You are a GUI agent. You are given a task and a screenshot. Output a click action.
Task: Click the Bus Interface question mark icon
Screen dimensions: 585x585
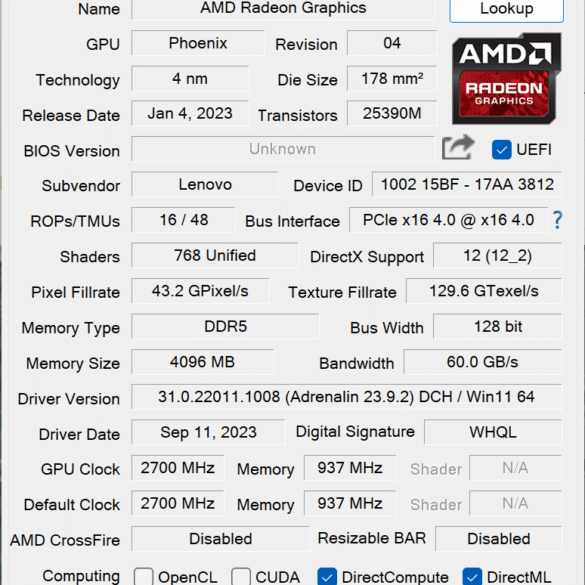[x=557, y=220]
